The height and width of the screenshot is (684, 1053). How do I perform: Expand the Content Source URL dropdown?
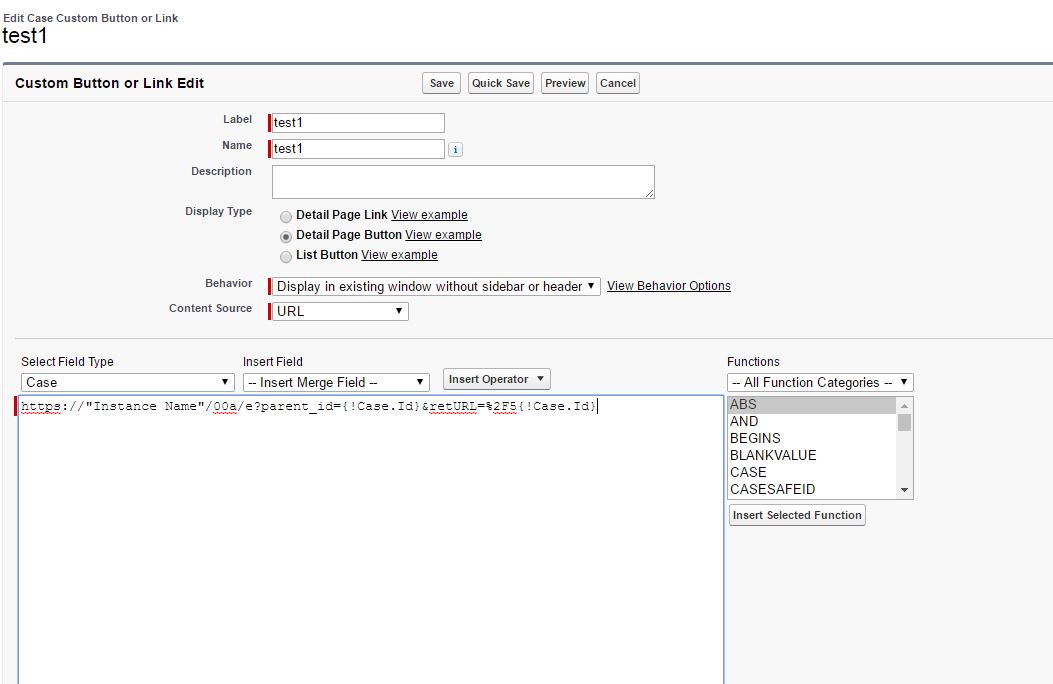(x=340, y=311)
